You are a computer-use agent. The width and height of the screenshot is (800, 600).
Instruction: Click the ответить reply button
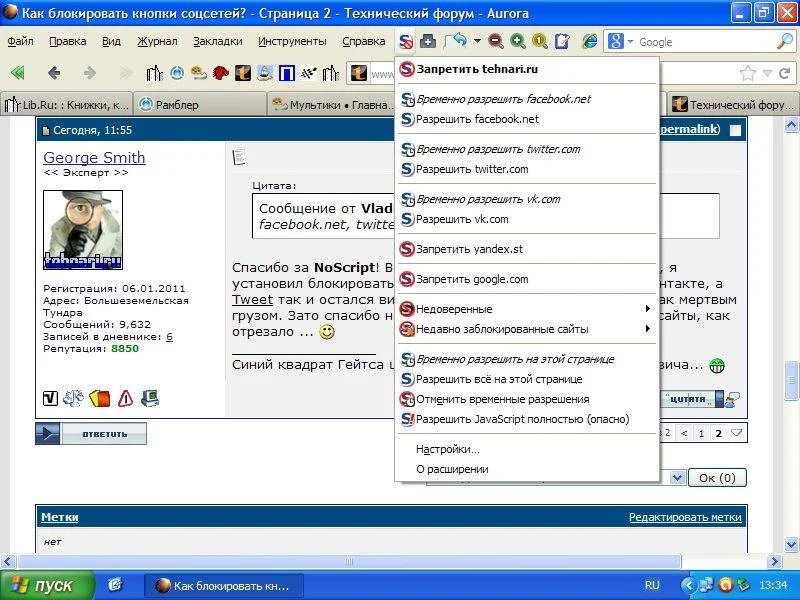point(91,434)
